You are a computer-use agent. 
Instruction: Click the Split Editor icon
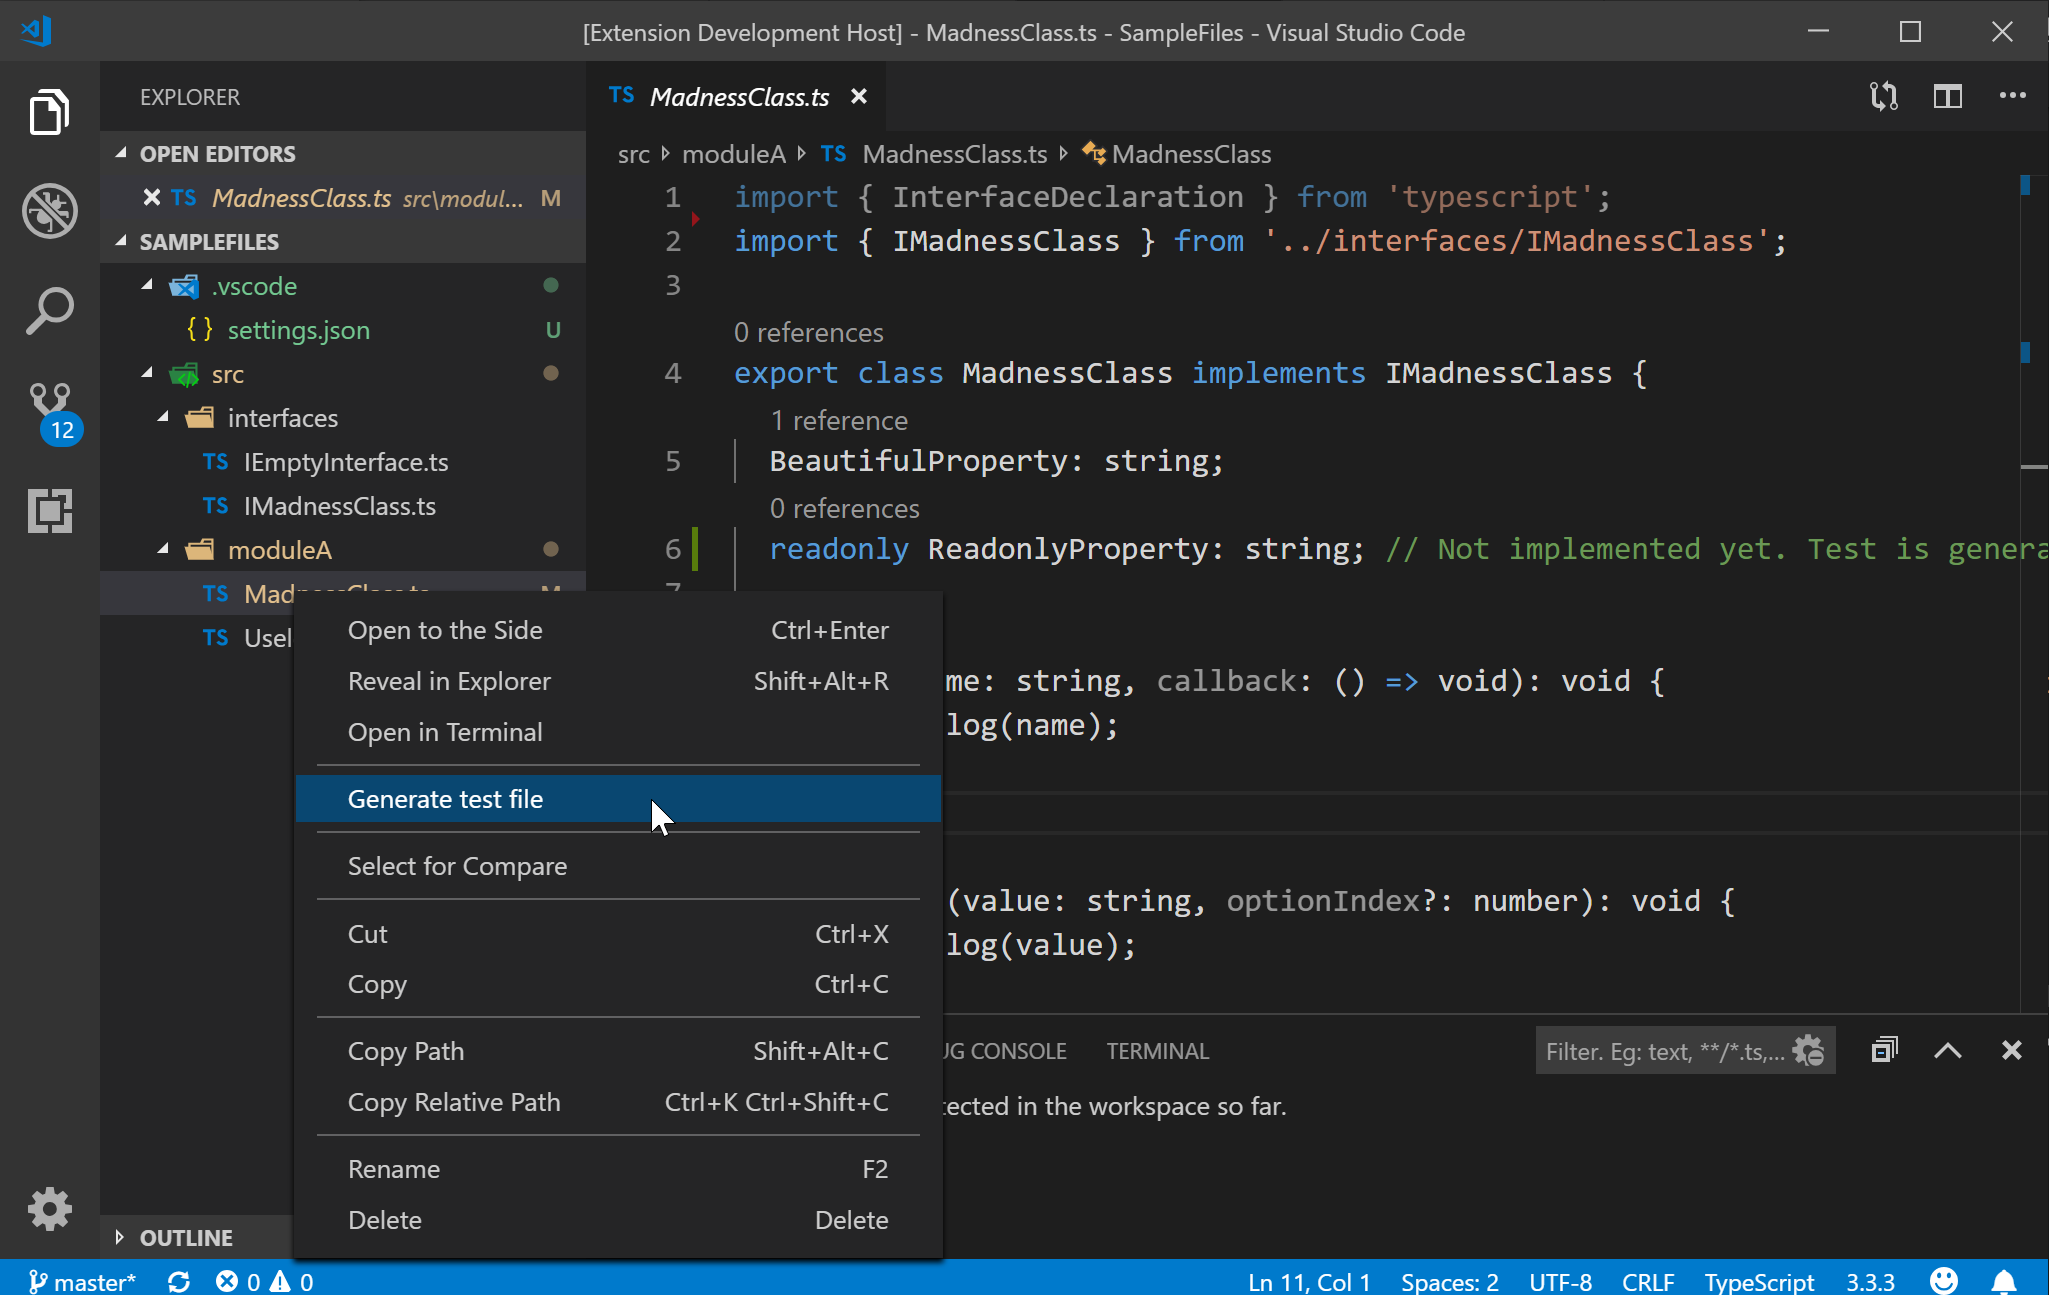tap(1948, 97)
